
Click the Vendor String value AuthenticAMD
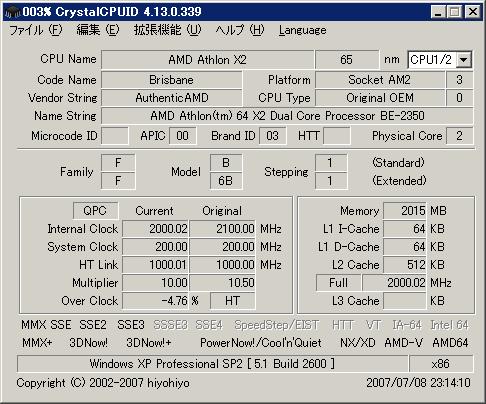tap(172, 98)
